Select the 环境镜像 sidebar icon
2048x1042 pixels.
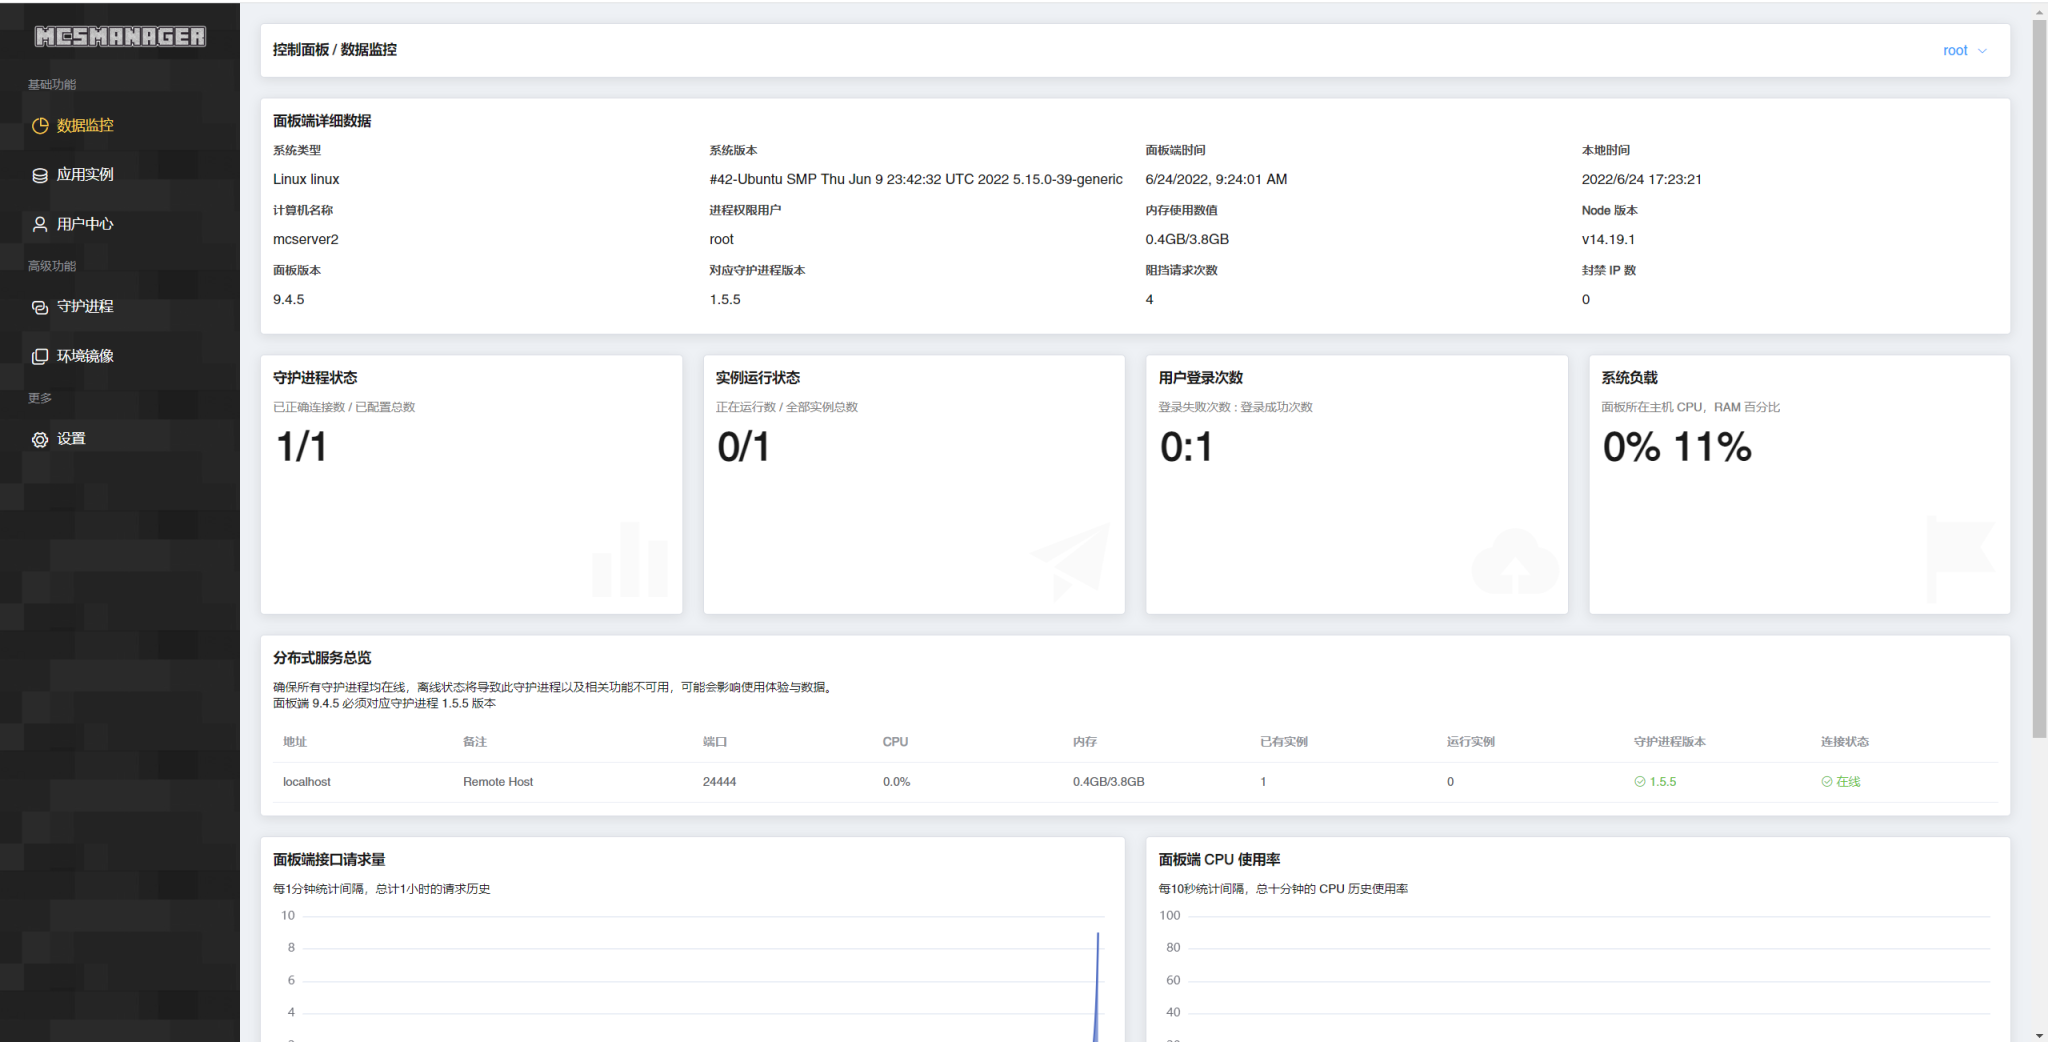click(39, 355)
